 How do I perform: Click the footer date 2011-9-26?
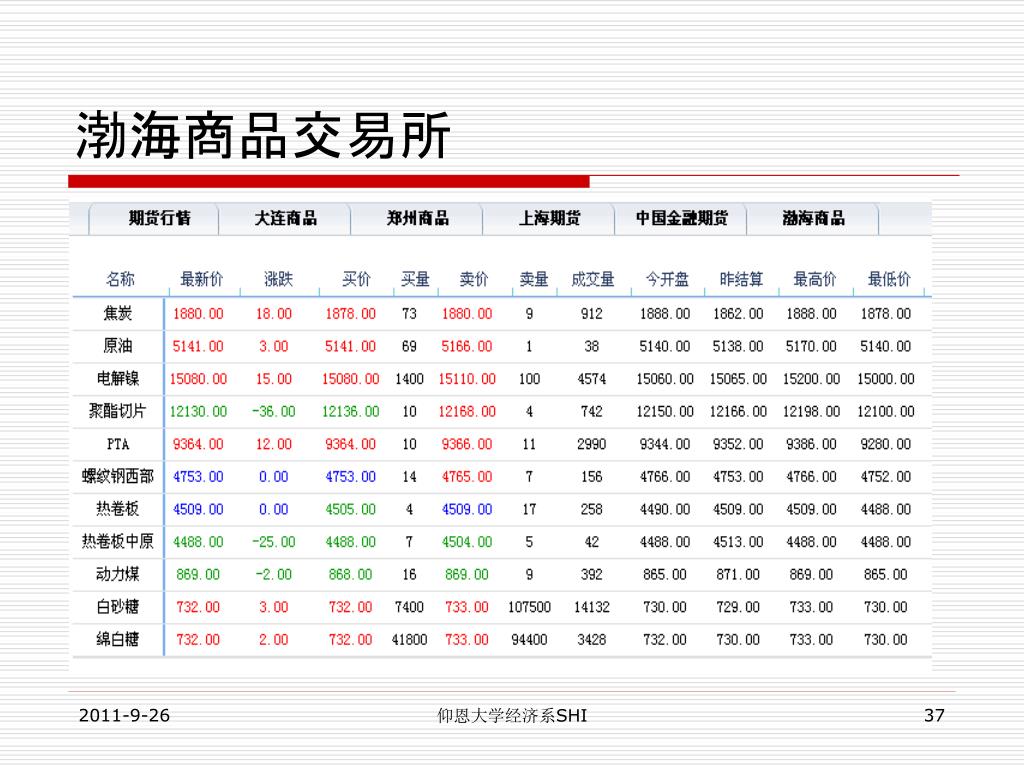point(124,716)
